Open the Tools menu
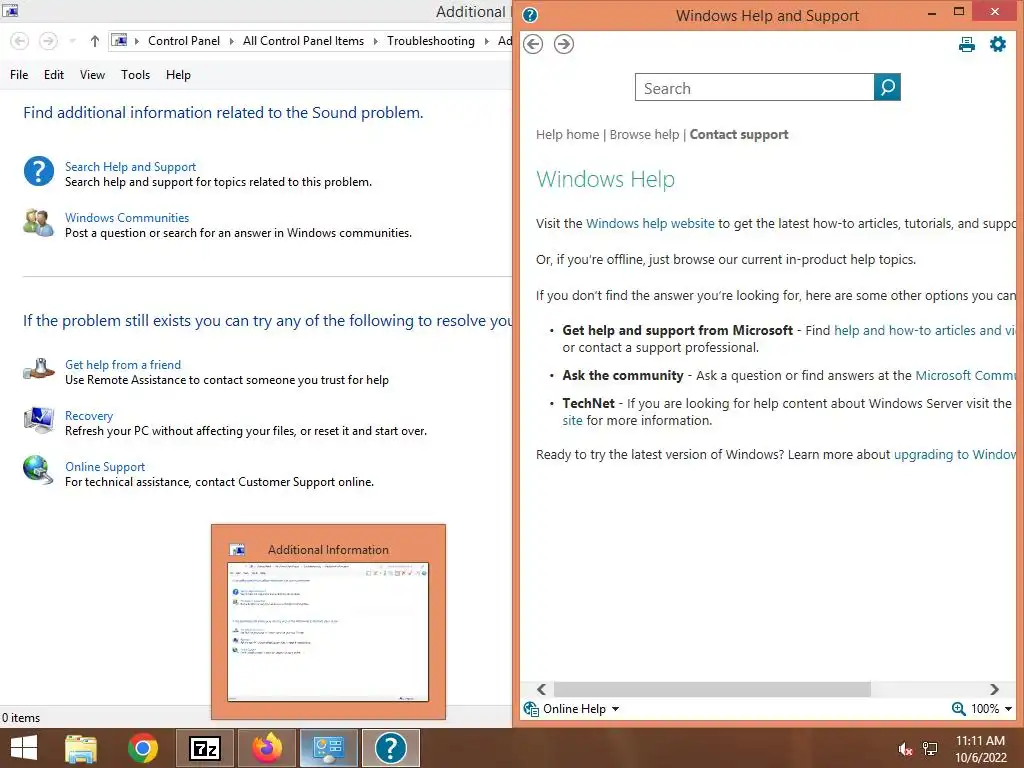 [x=135, y=75]
